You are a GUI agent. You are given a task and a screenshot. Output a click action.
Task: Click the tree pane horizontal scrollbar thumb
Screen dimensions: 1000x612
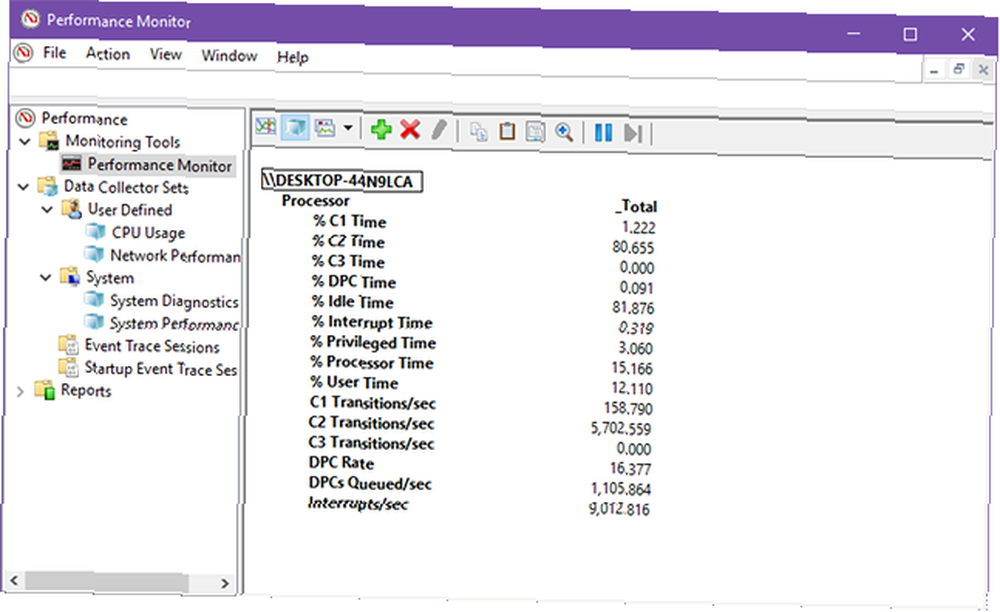tap(107, 581)
